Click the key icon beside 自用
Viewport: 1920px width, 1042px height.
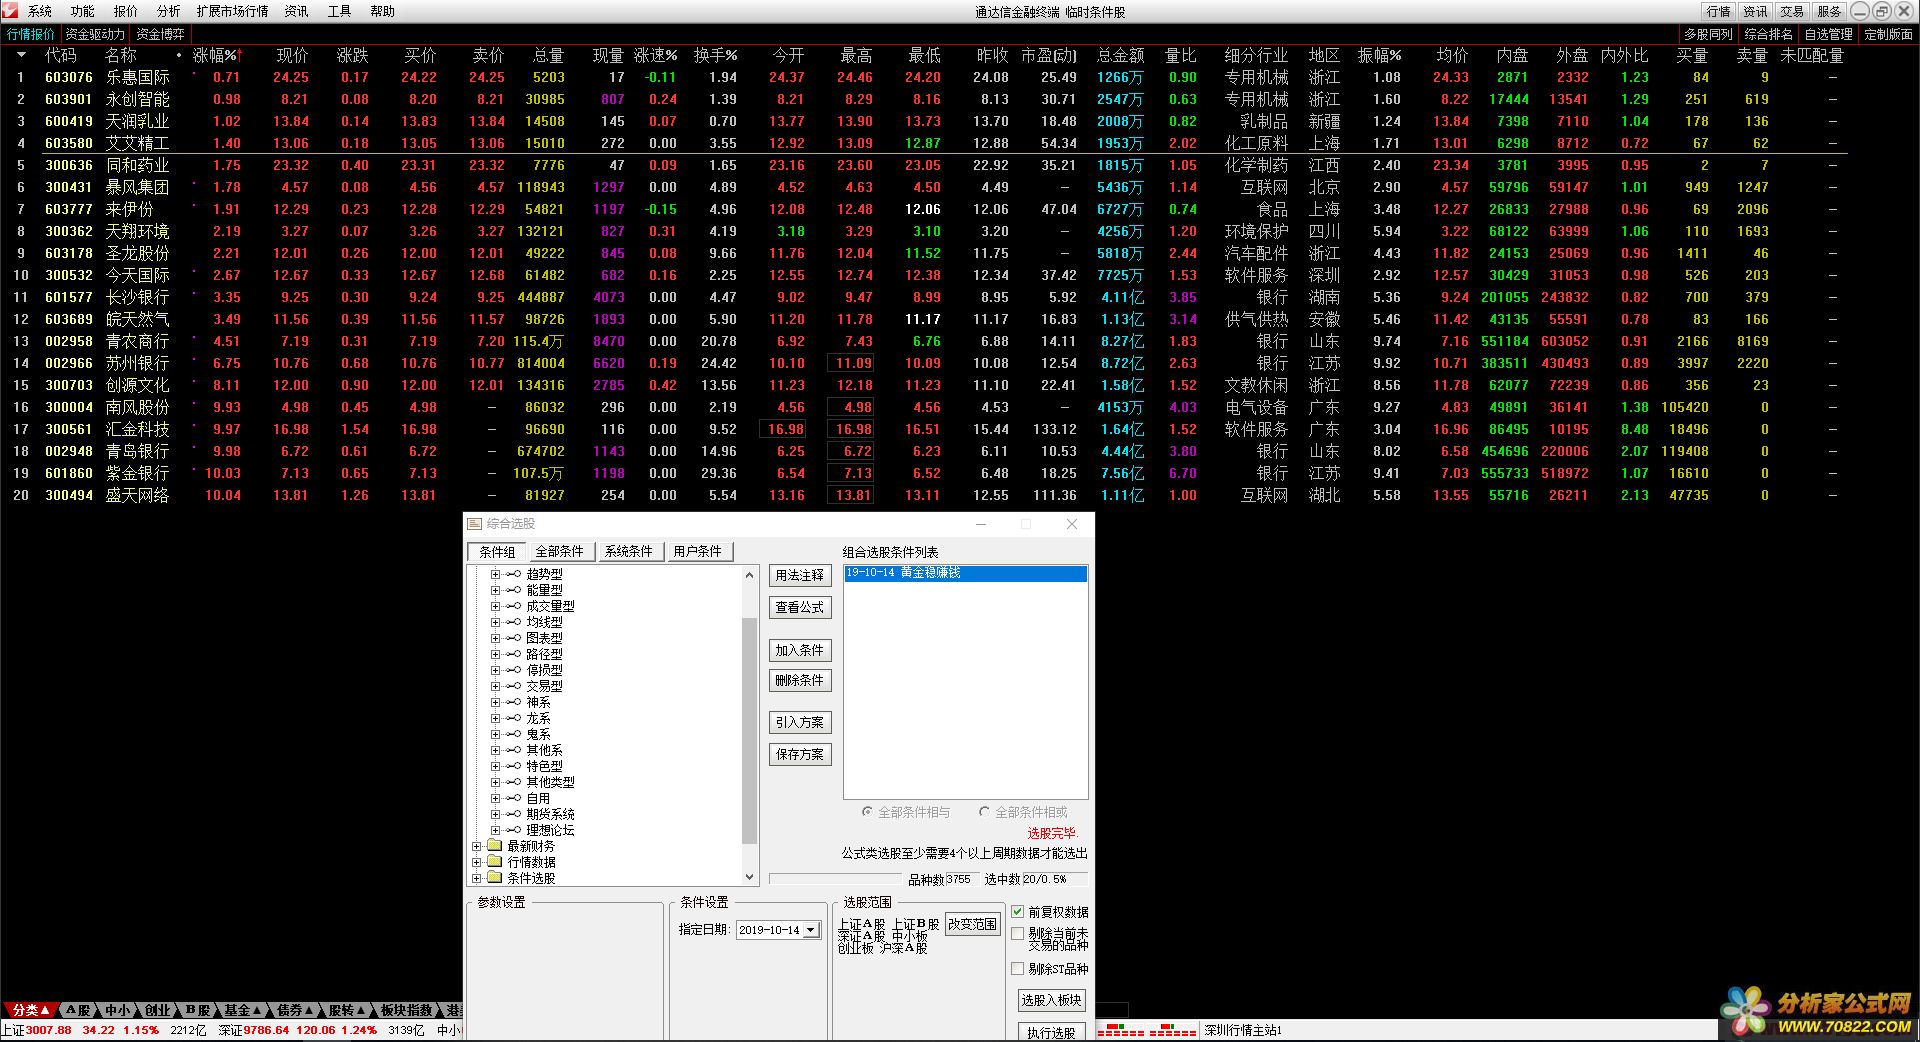[513, 799]
